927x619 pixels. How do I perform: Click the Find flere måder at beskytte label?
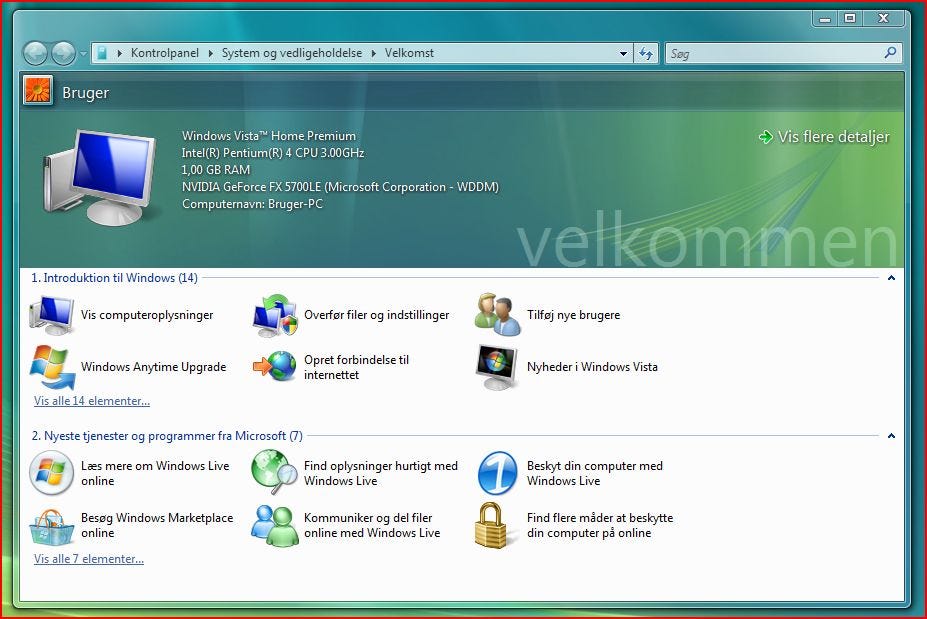(599, 525)
